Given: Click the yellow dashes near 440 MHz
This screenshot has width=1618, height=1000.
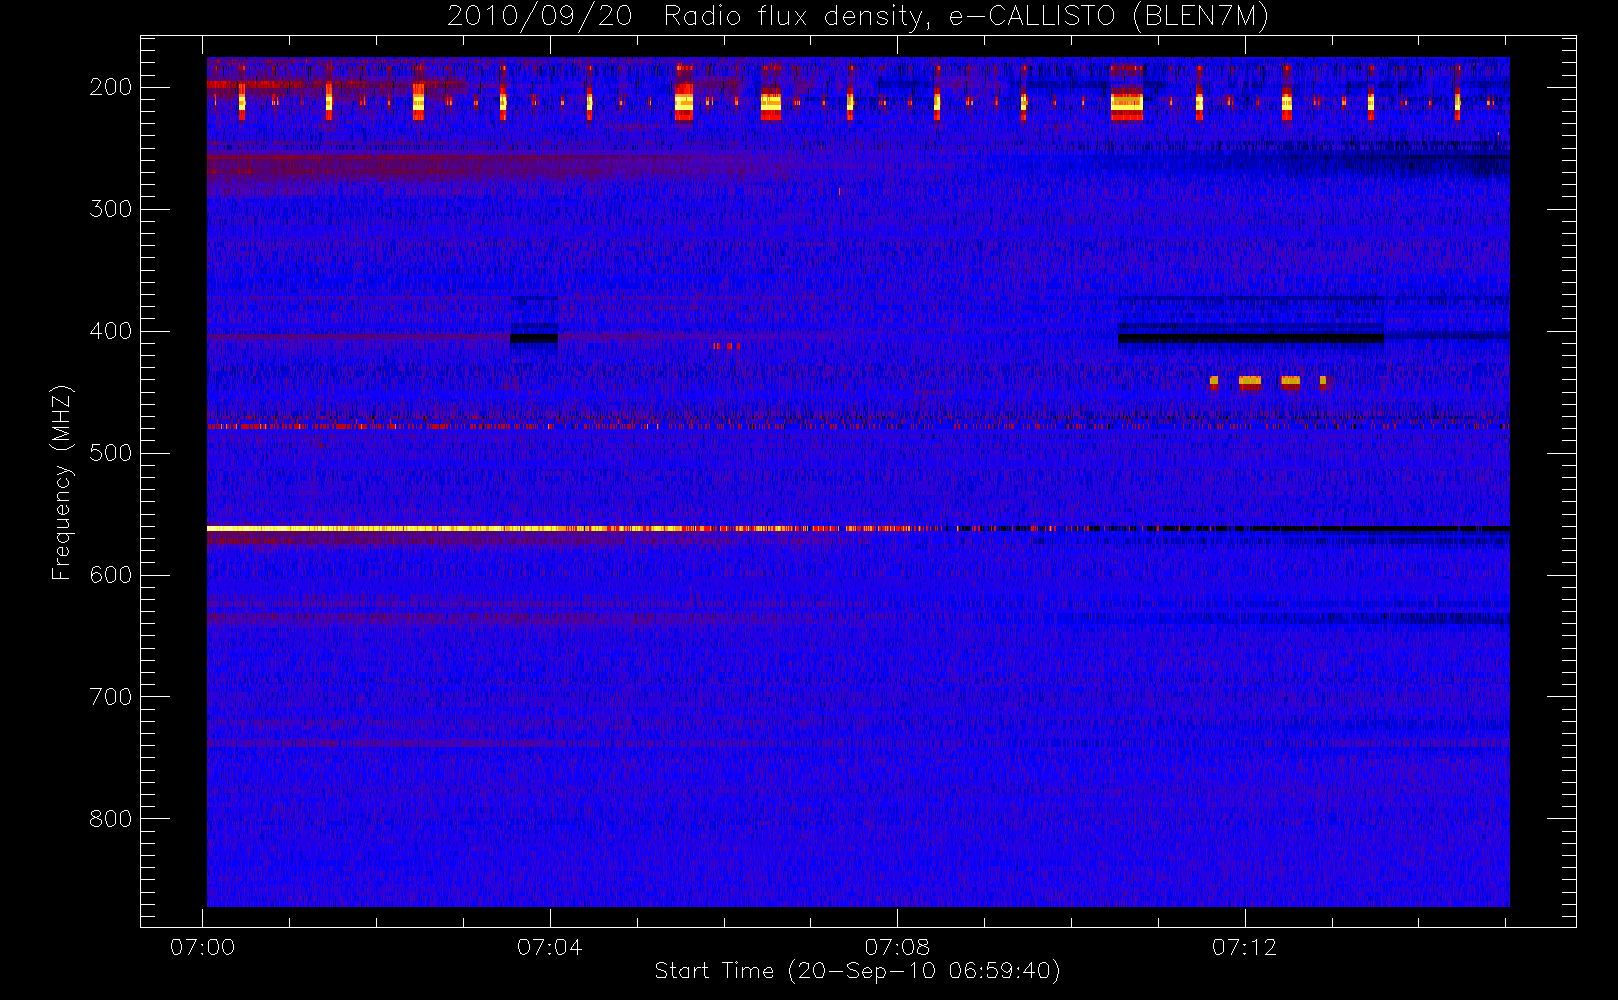Looking at the screenshot, I should pos(1267,381).
